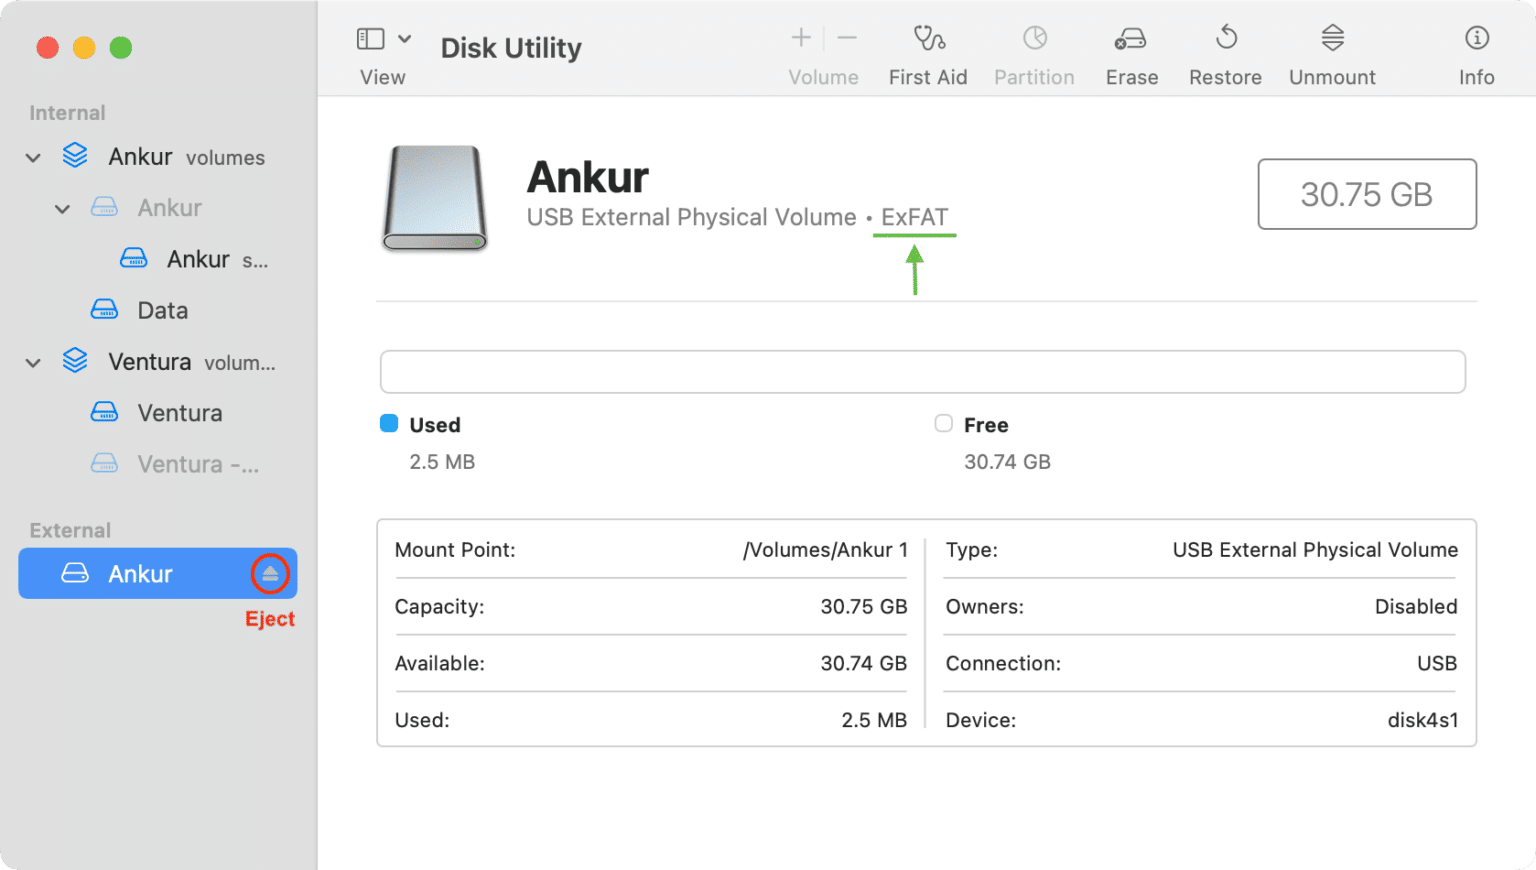Click the ExFAT format label
1536x870 pixels.
(x=914, y=217)
